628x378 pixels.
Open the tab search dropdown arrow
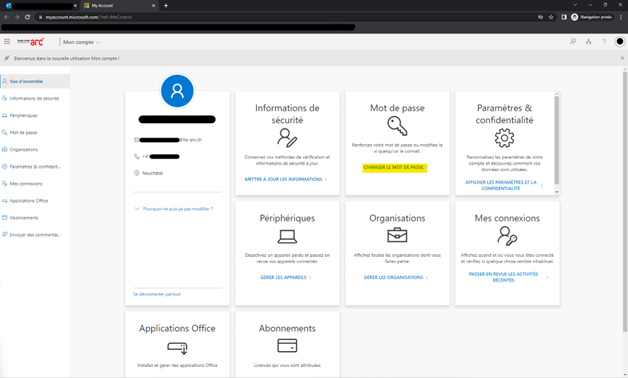pyautogui.click(x=575, y=5)
